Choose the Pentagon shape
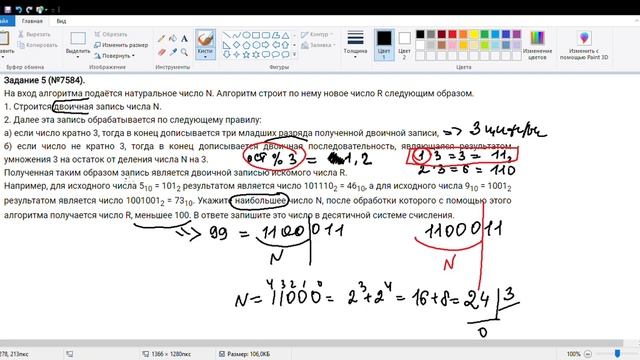The image size is (640, 360). (x=247, y=45)
